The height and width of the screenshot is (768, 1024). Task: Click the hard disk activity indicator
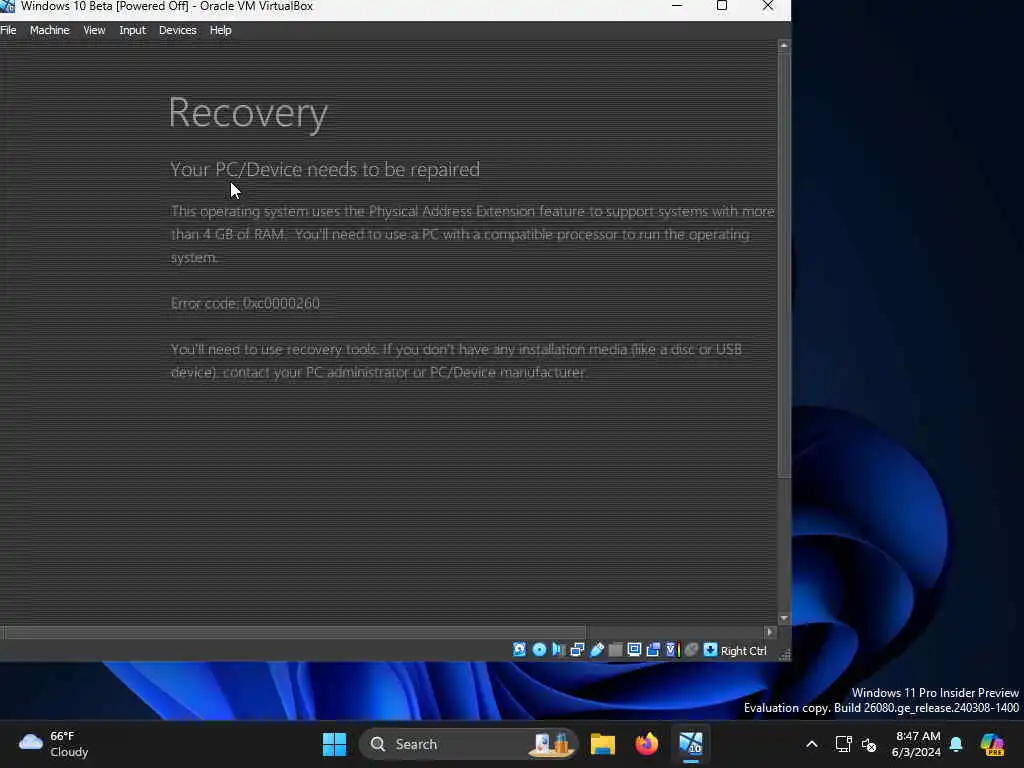pyautogui.click(x=520, y=649)
